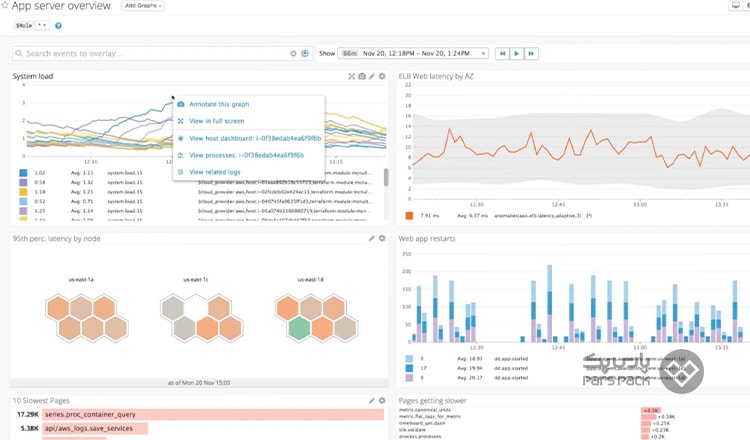The height and width of the screenshot is (440, 750).
Task: Click the timeboard_get.dash row
Action: 422,423
